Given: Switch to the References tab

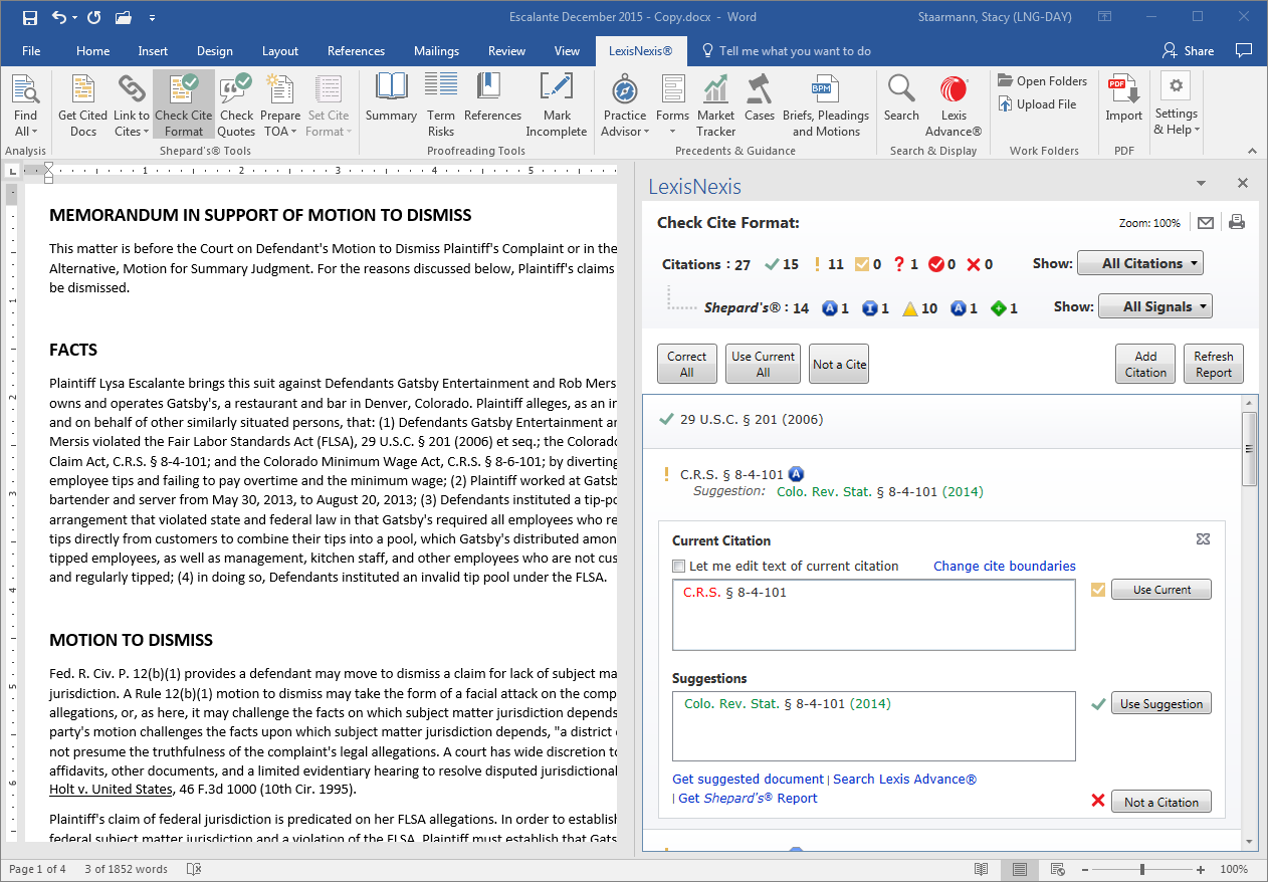Looking at the screenshot, I should (356, 51).
